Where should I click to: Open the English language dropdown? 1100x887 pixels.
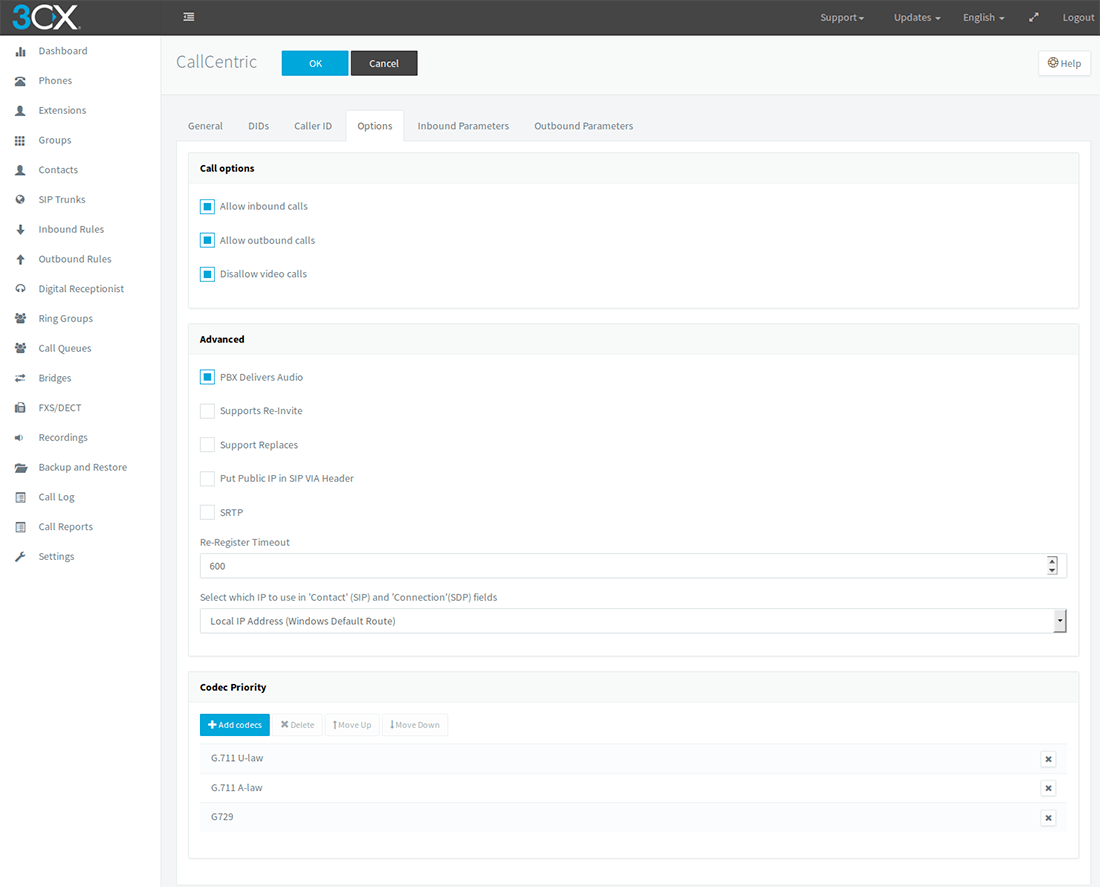tap(982, 17)
